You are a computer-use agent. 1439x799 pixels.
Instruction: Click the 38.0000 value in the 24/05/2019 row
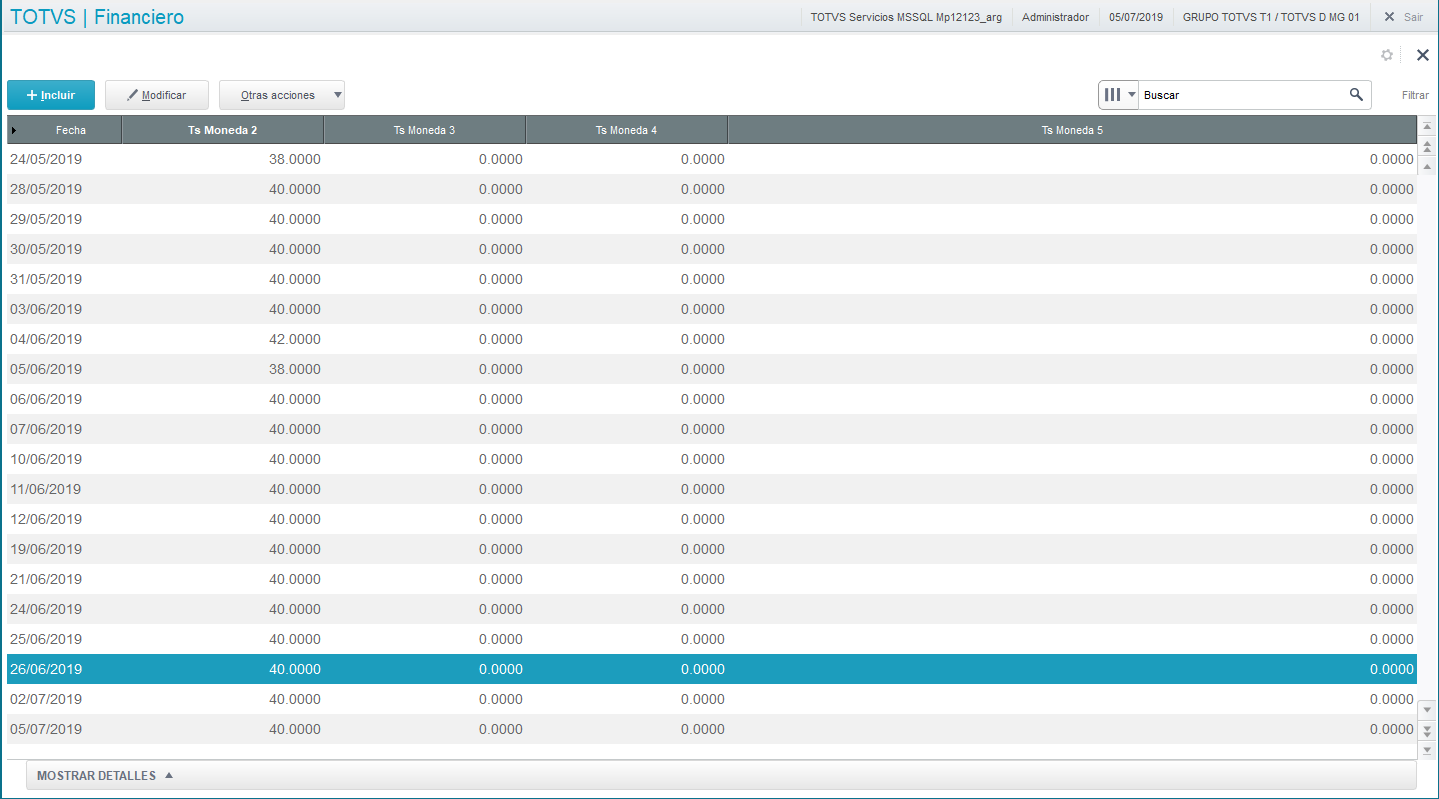tap(295, 159)
